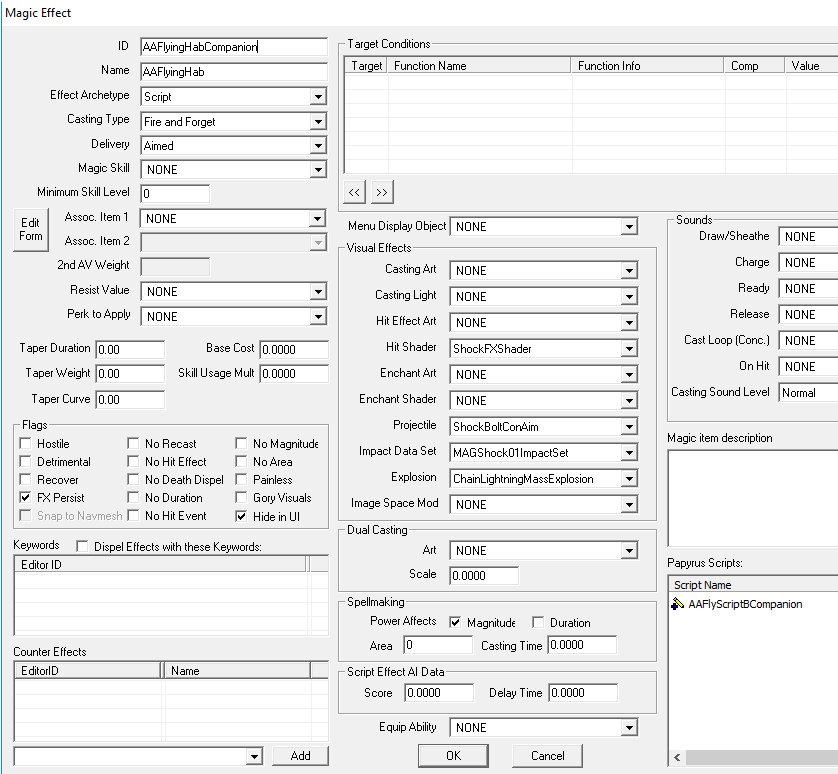
Task: Open the Counter Effects selection dropdown
Action: pyautogui.click(x=254, y=756)
